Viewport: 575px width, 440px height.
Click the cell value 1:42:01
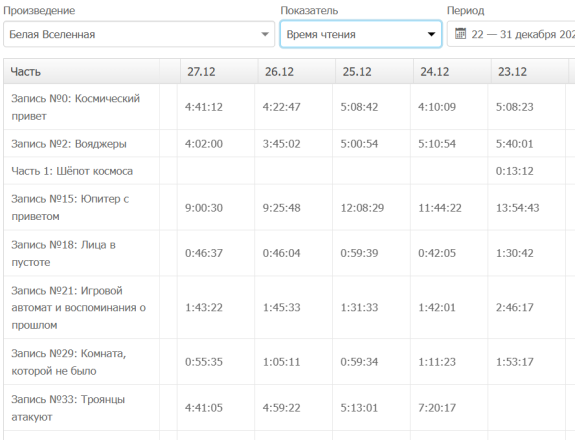pos(437,307)
